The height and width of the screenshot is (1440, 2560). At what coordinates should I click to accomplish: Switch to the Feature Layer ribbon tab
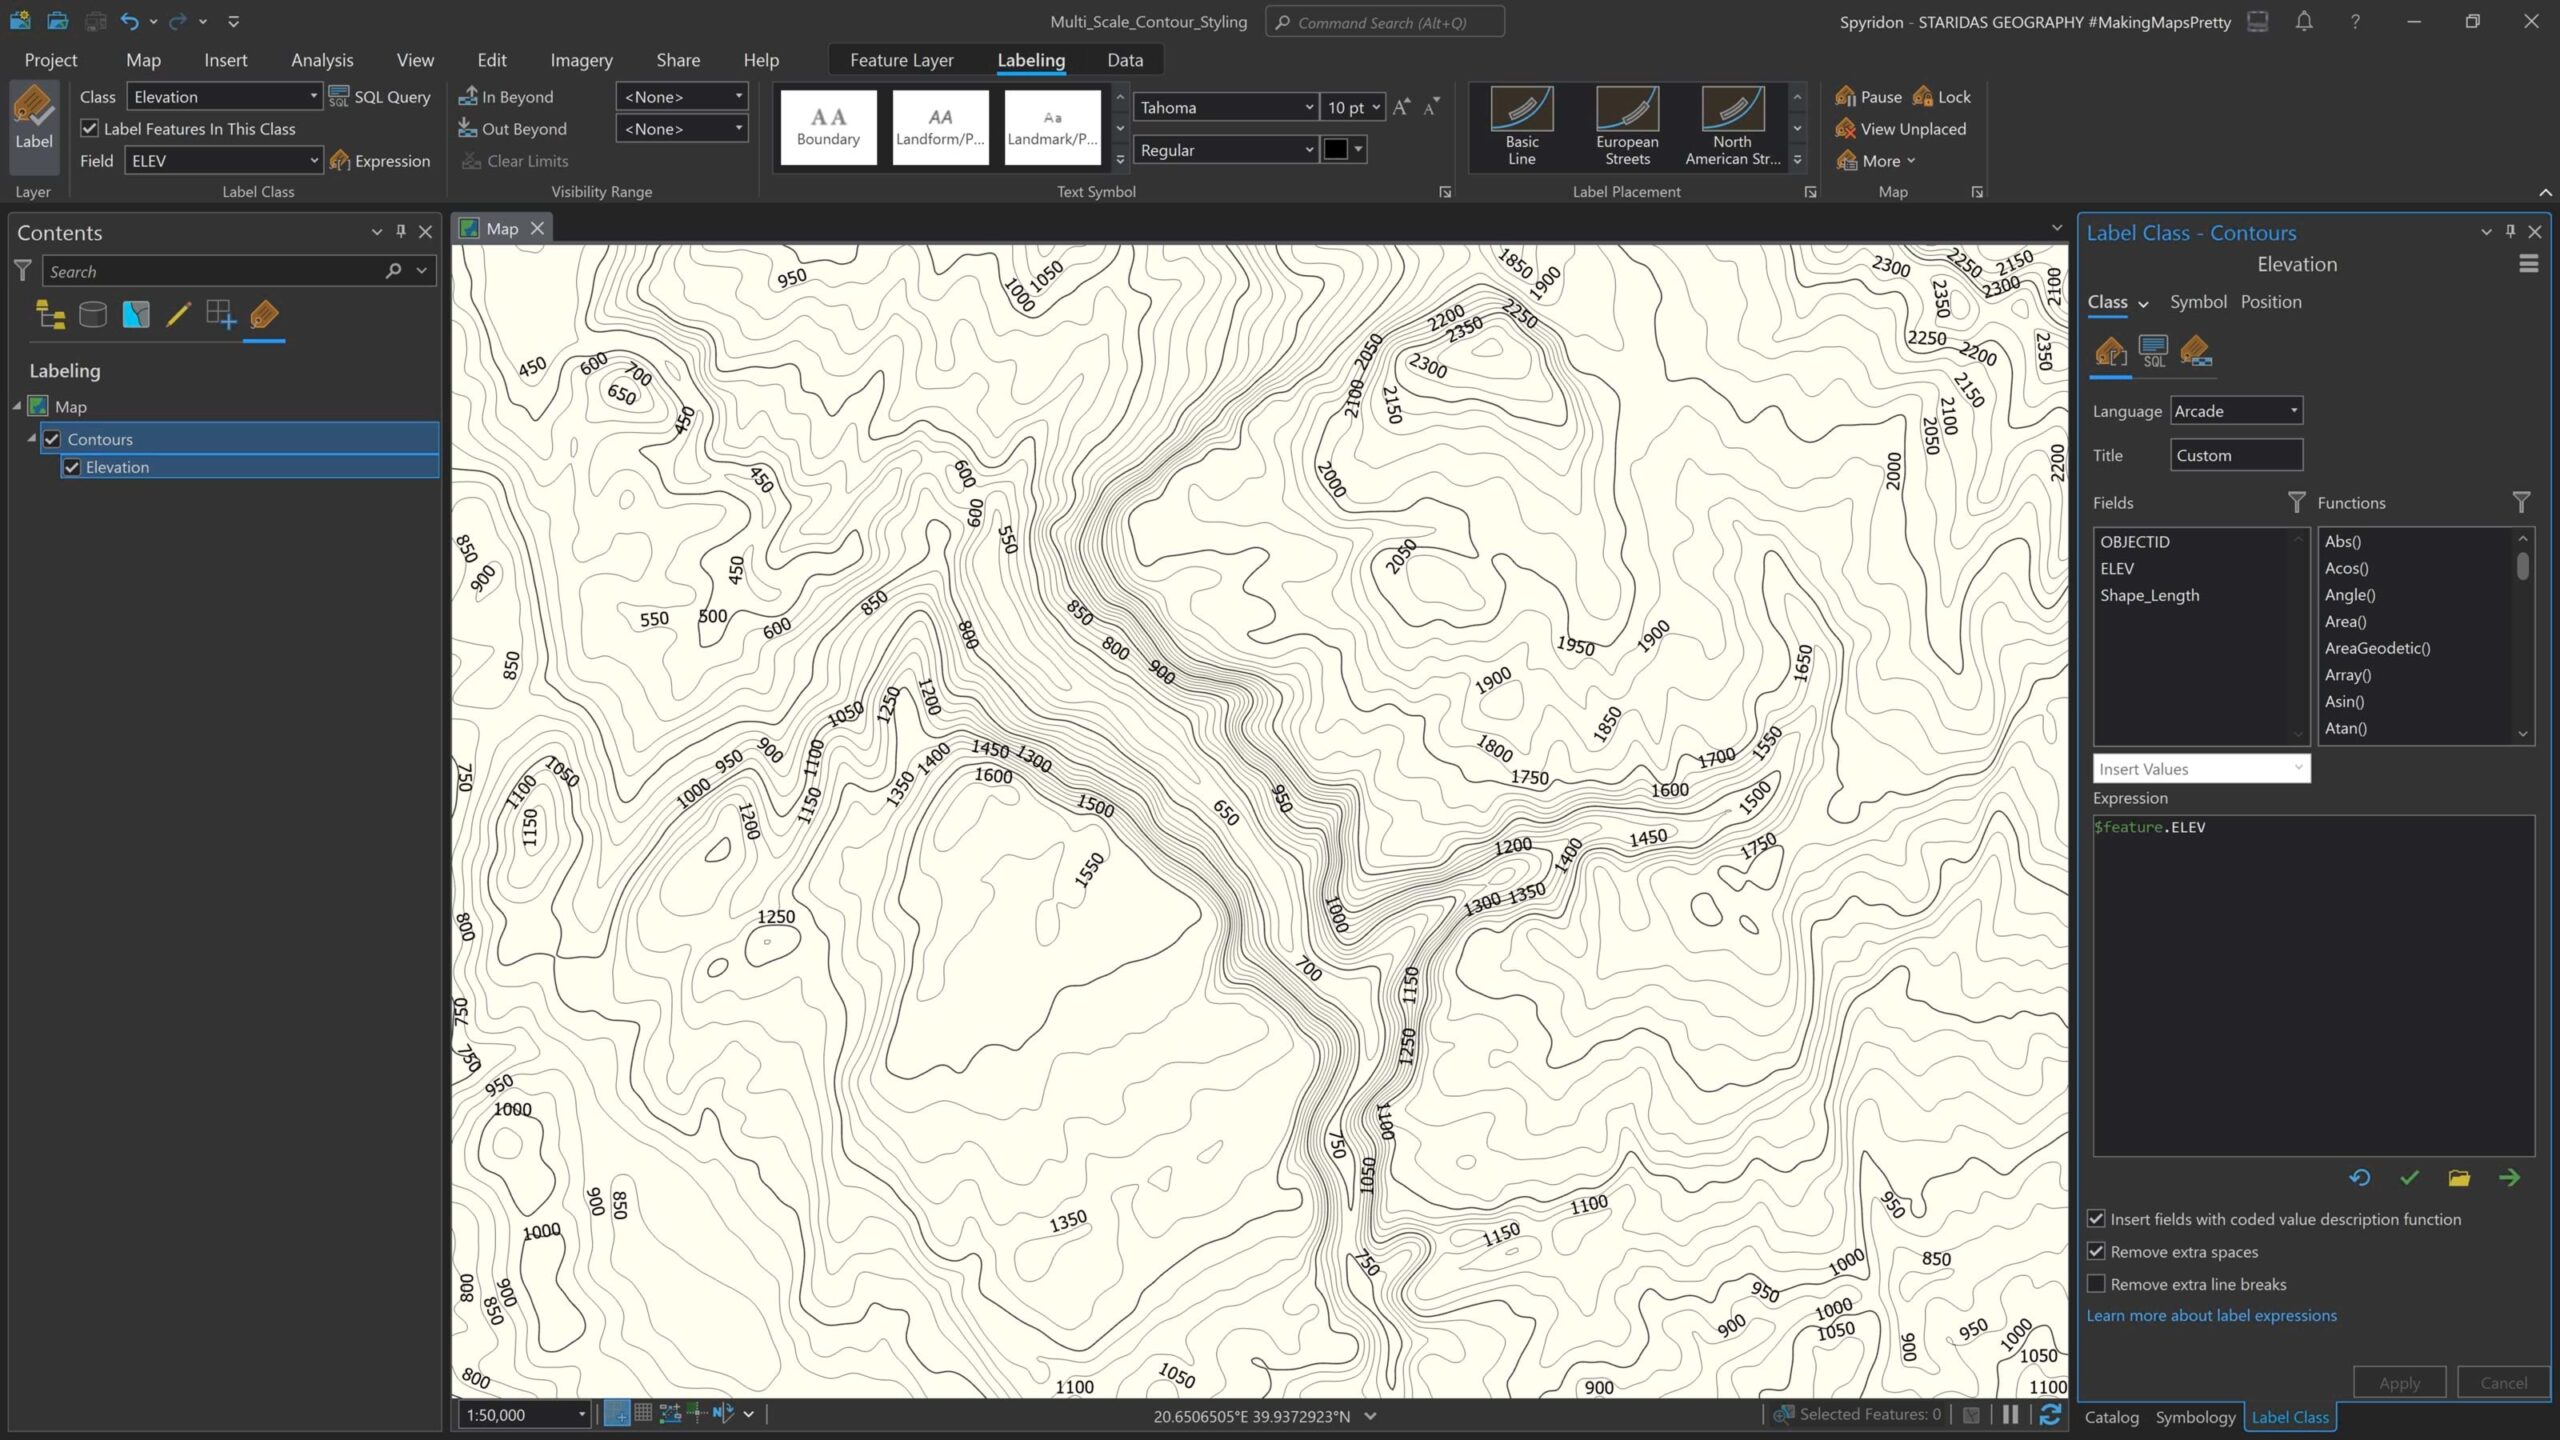pyautogui.click(x=901, y=60)
